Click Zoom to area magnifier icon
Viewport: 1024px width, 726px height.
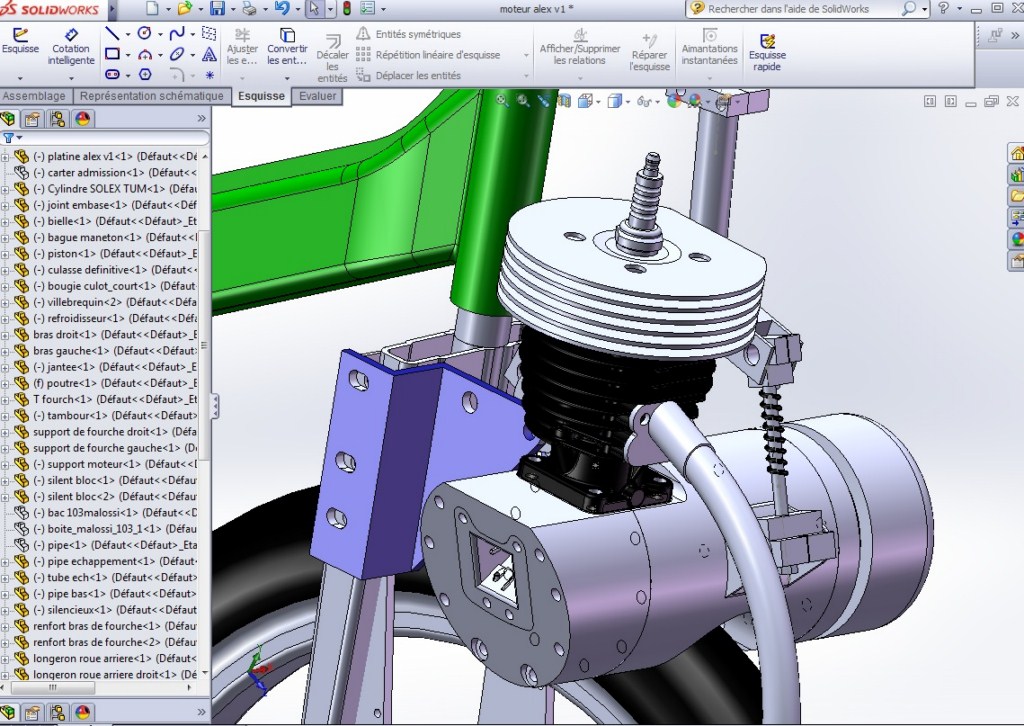(x=522, y=100)
